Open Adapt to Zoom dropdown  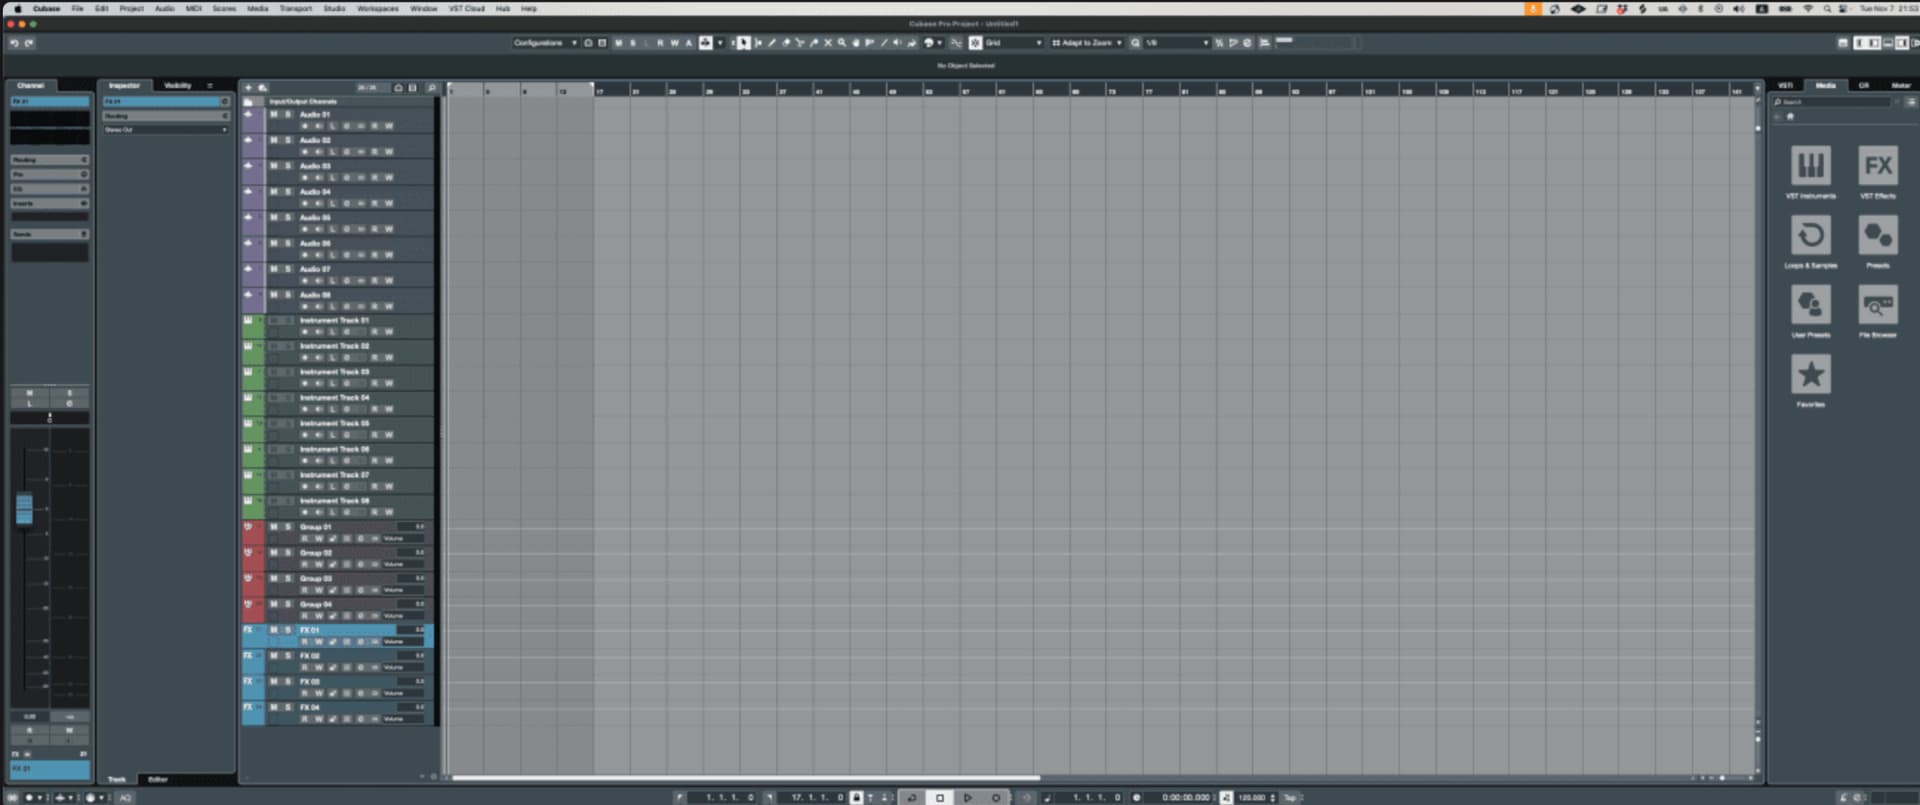[1086, 43]
